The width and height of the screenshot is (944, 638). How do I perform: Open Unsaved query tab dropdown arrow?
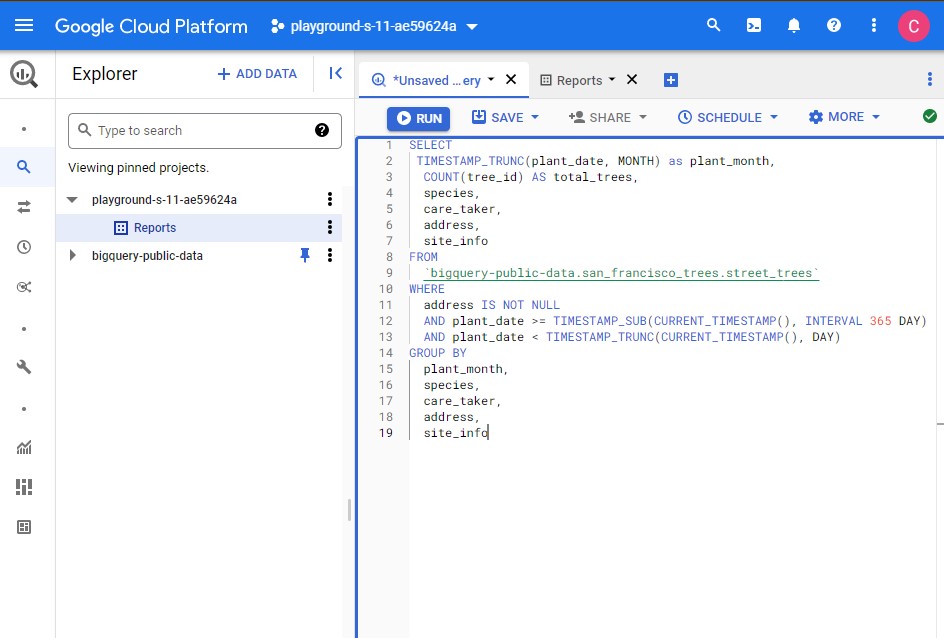click(491, 79)
